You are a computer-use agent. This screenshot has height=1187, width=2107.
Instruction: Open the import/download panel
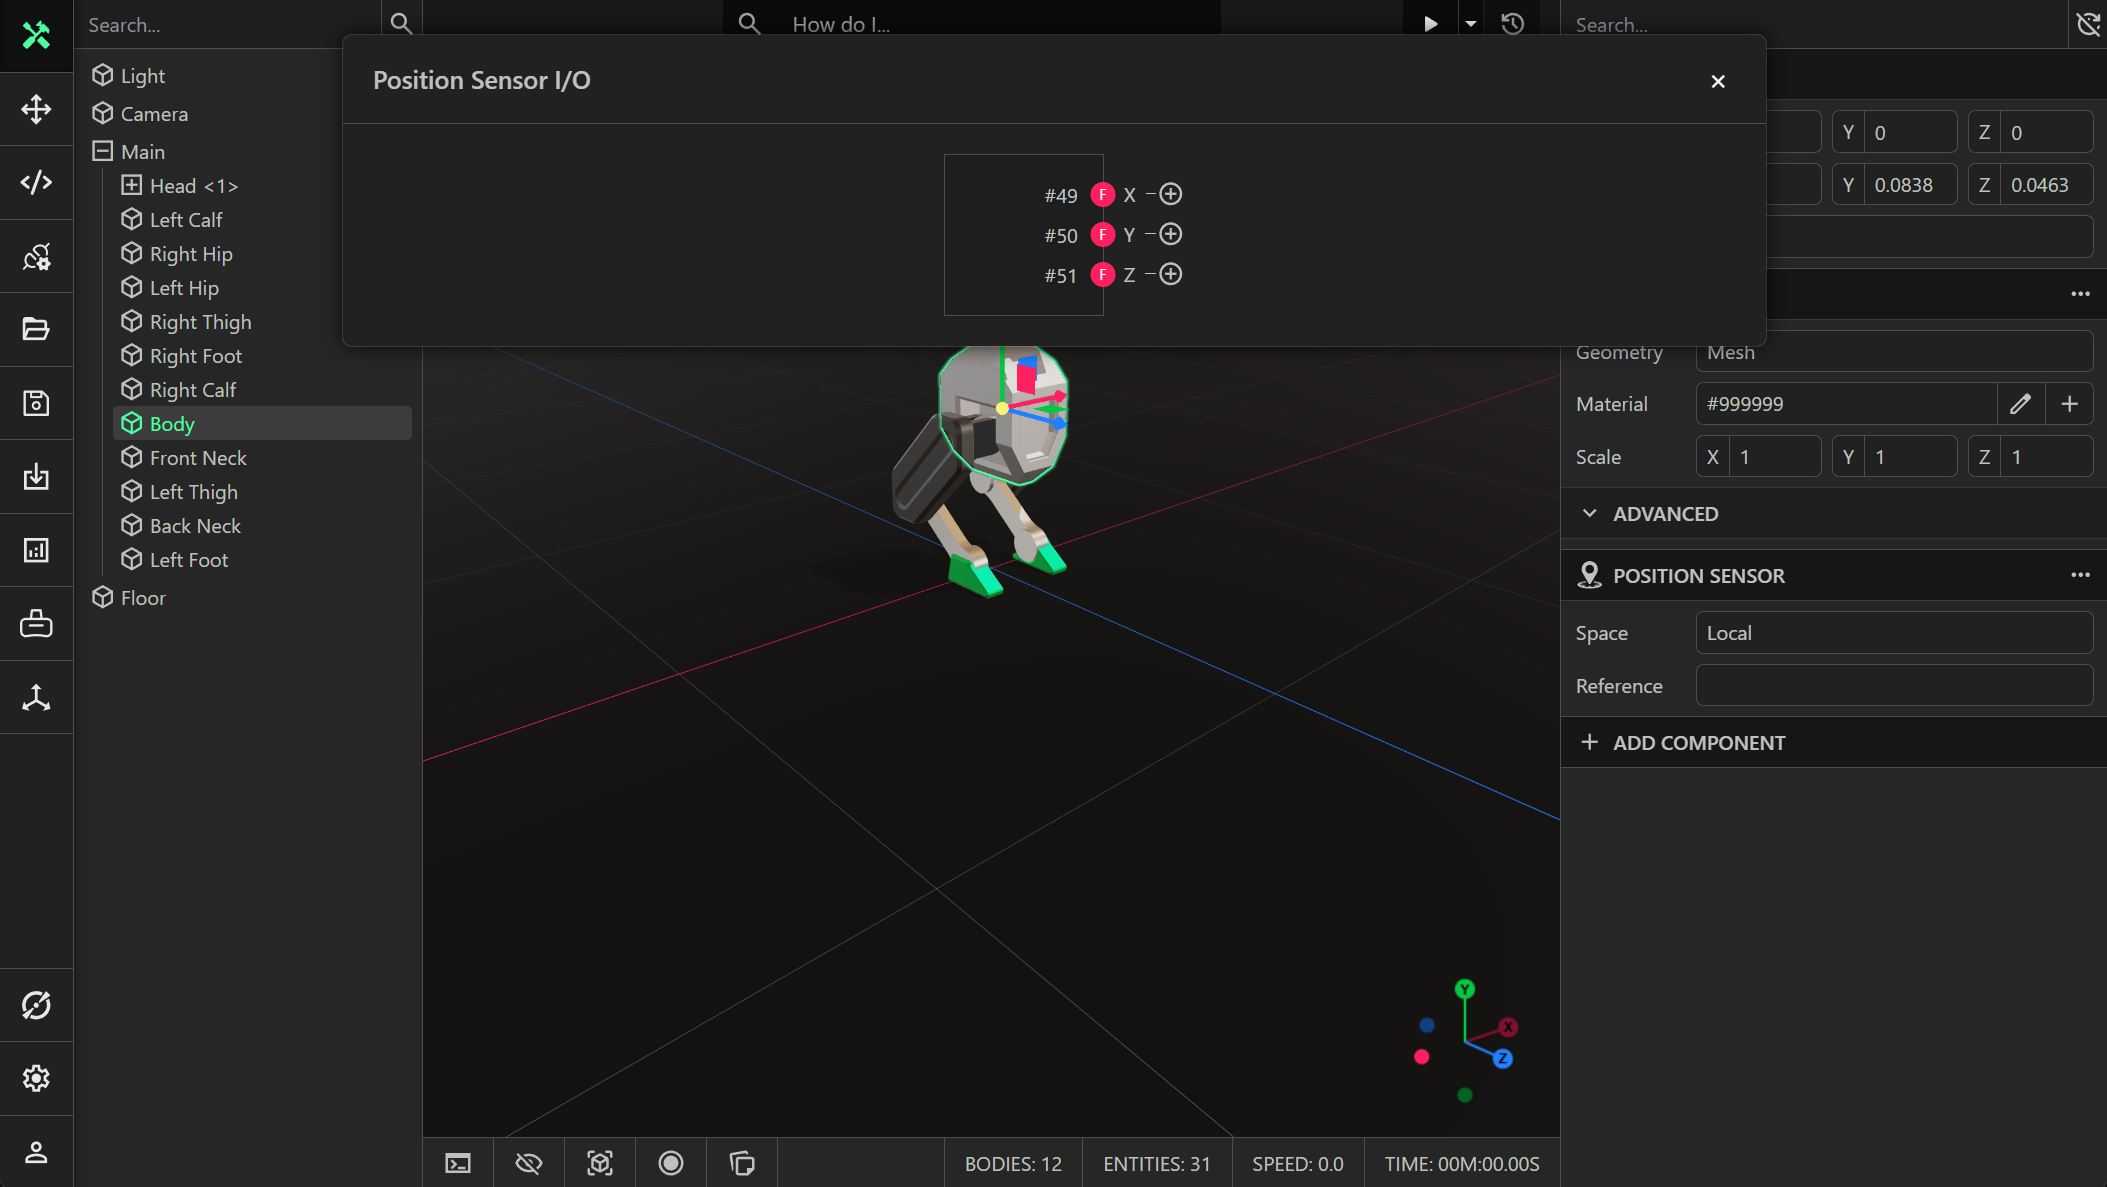tap(37, 477)
